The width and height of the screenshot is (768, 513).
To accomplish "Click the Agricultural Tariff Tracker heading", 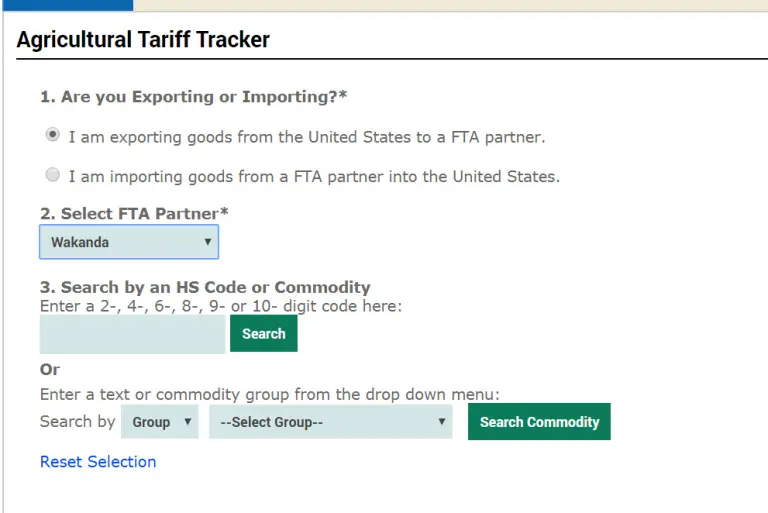I will click(143, 40).
